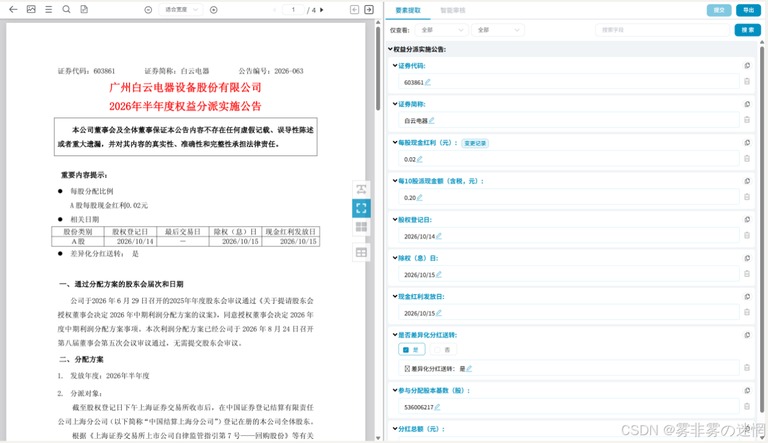
Task: Go to next page arrow beside /4
Action: pyautogui.click(x=322, y=10)
